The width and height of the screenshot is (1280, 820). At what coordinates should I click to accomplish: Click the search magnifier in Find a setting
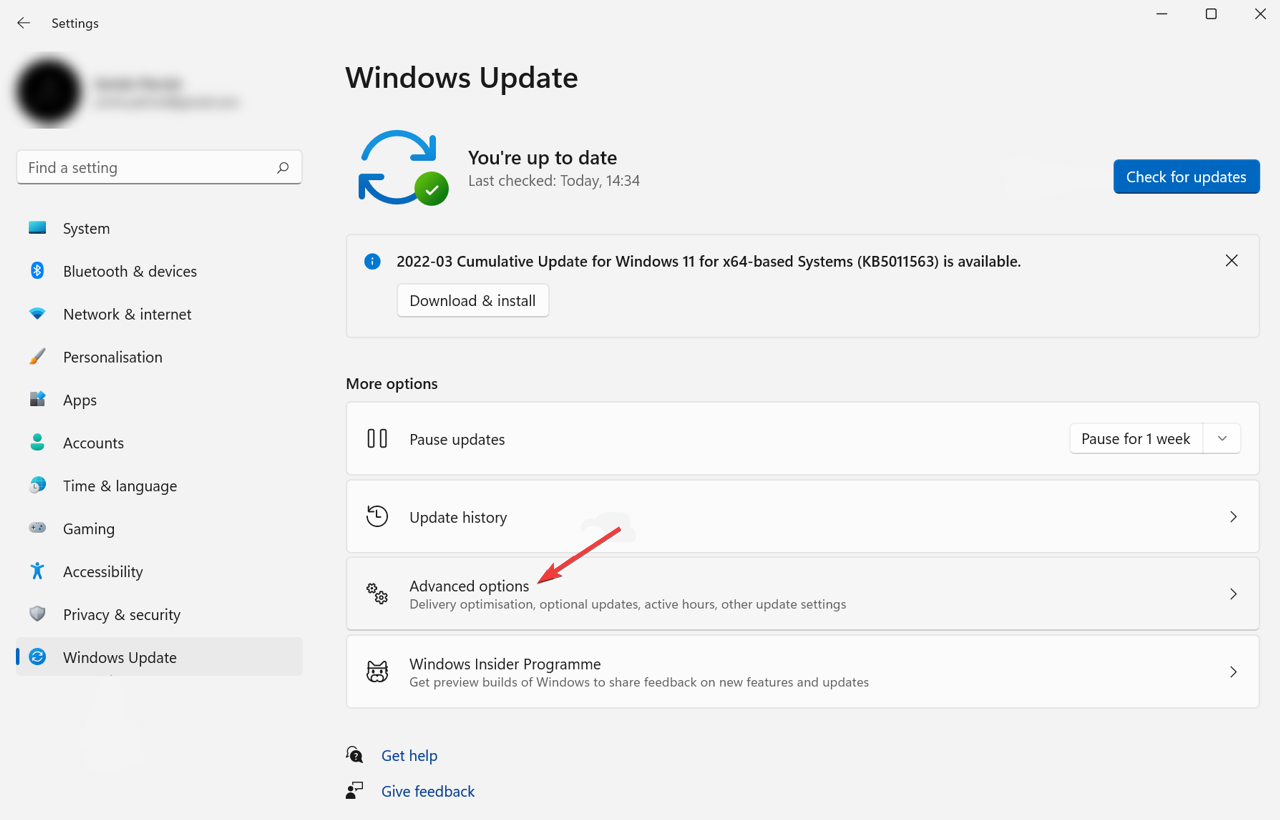[283, 167]
